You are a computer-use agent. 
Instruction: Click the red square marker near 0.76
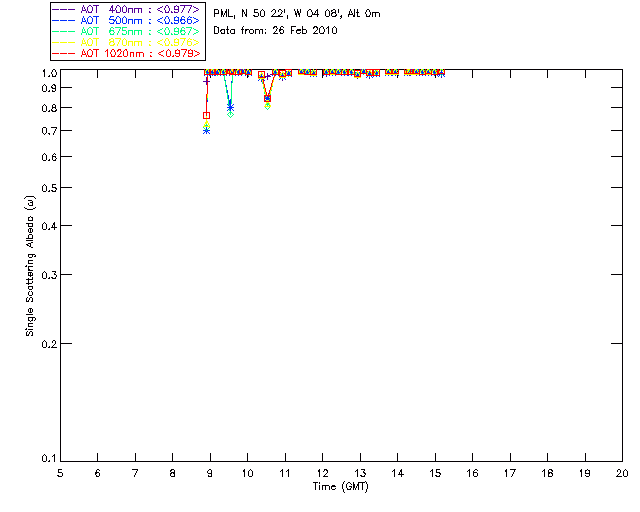207,116
